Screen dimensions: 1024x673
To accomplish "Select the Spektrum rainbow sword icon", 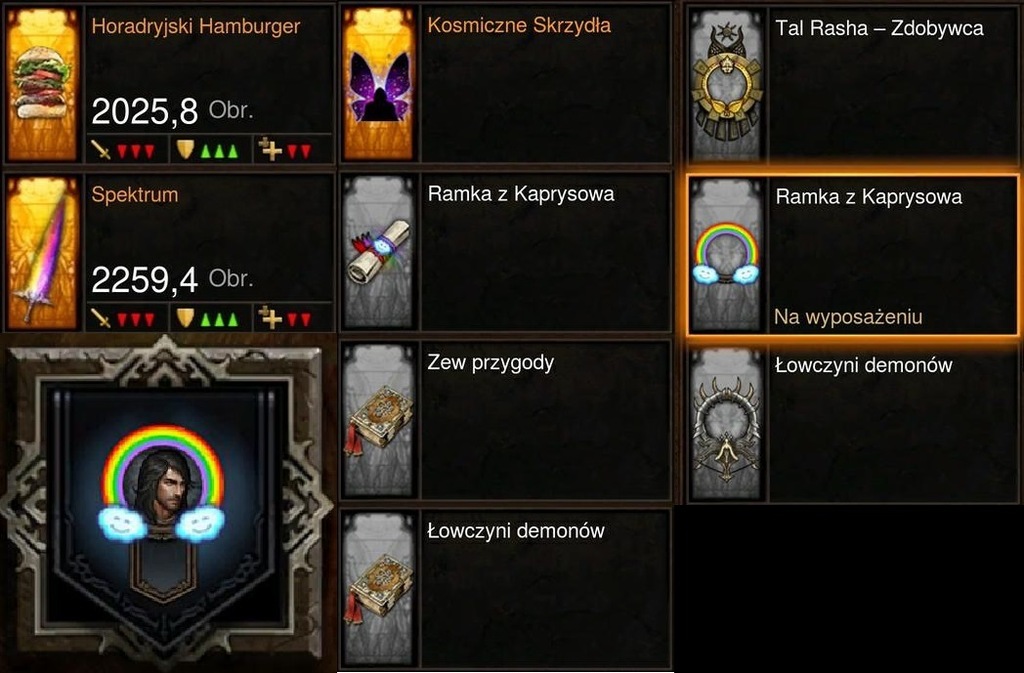I will [x=42, y=253].
